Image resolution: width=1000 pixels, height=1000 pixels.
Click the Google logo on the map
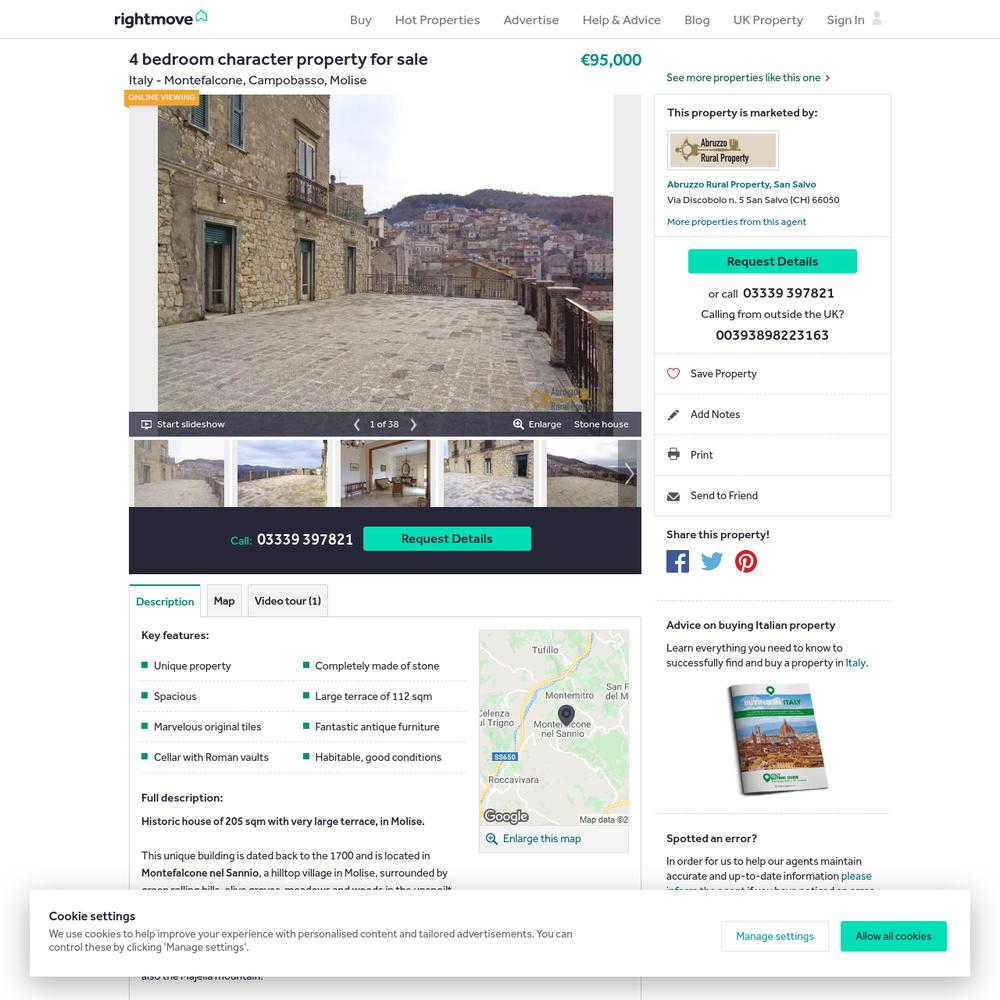point(506,816)
